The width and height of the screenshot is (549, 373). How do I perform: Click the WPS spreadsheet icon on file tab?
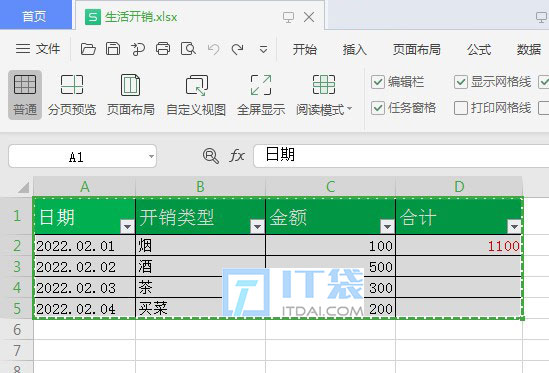[93, 17]
